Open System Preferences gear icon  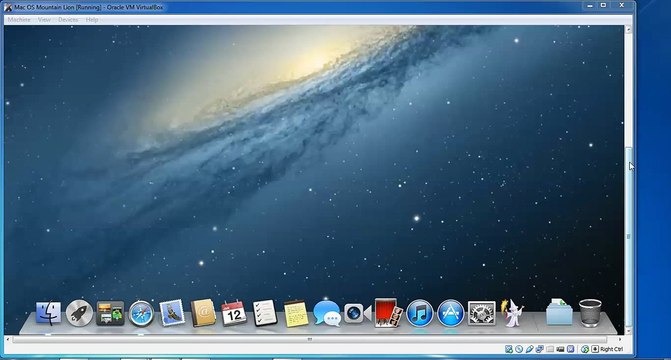[x=481, y=313]
